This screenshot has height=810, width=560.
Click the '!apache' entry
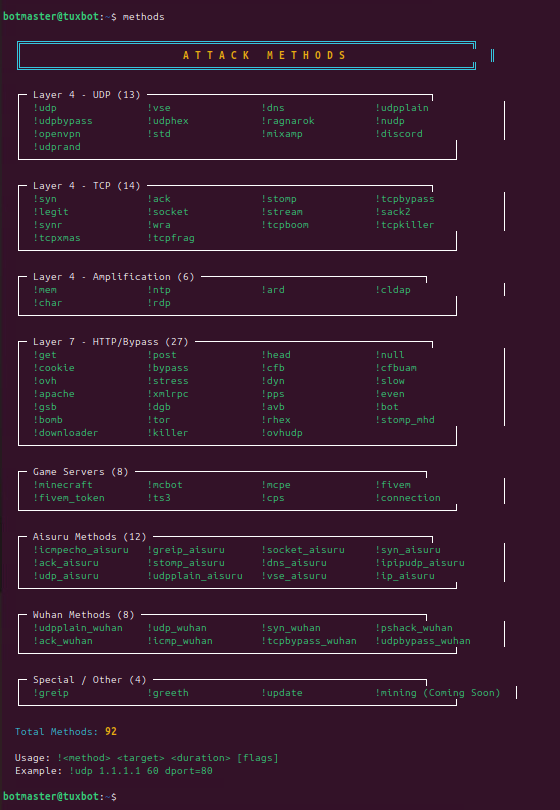point(54,394)
